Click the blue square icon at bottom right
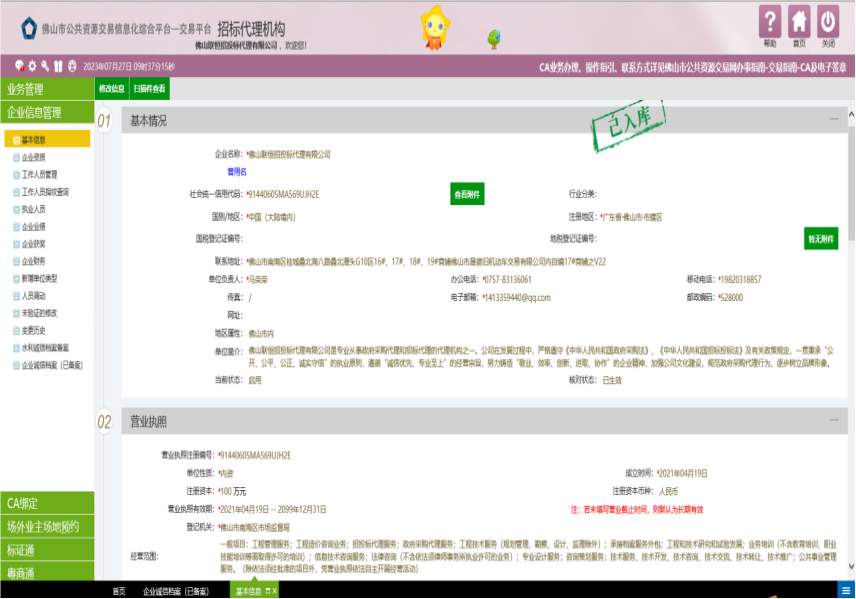This screenshot has width=856, height=599. tap(846, 591)
